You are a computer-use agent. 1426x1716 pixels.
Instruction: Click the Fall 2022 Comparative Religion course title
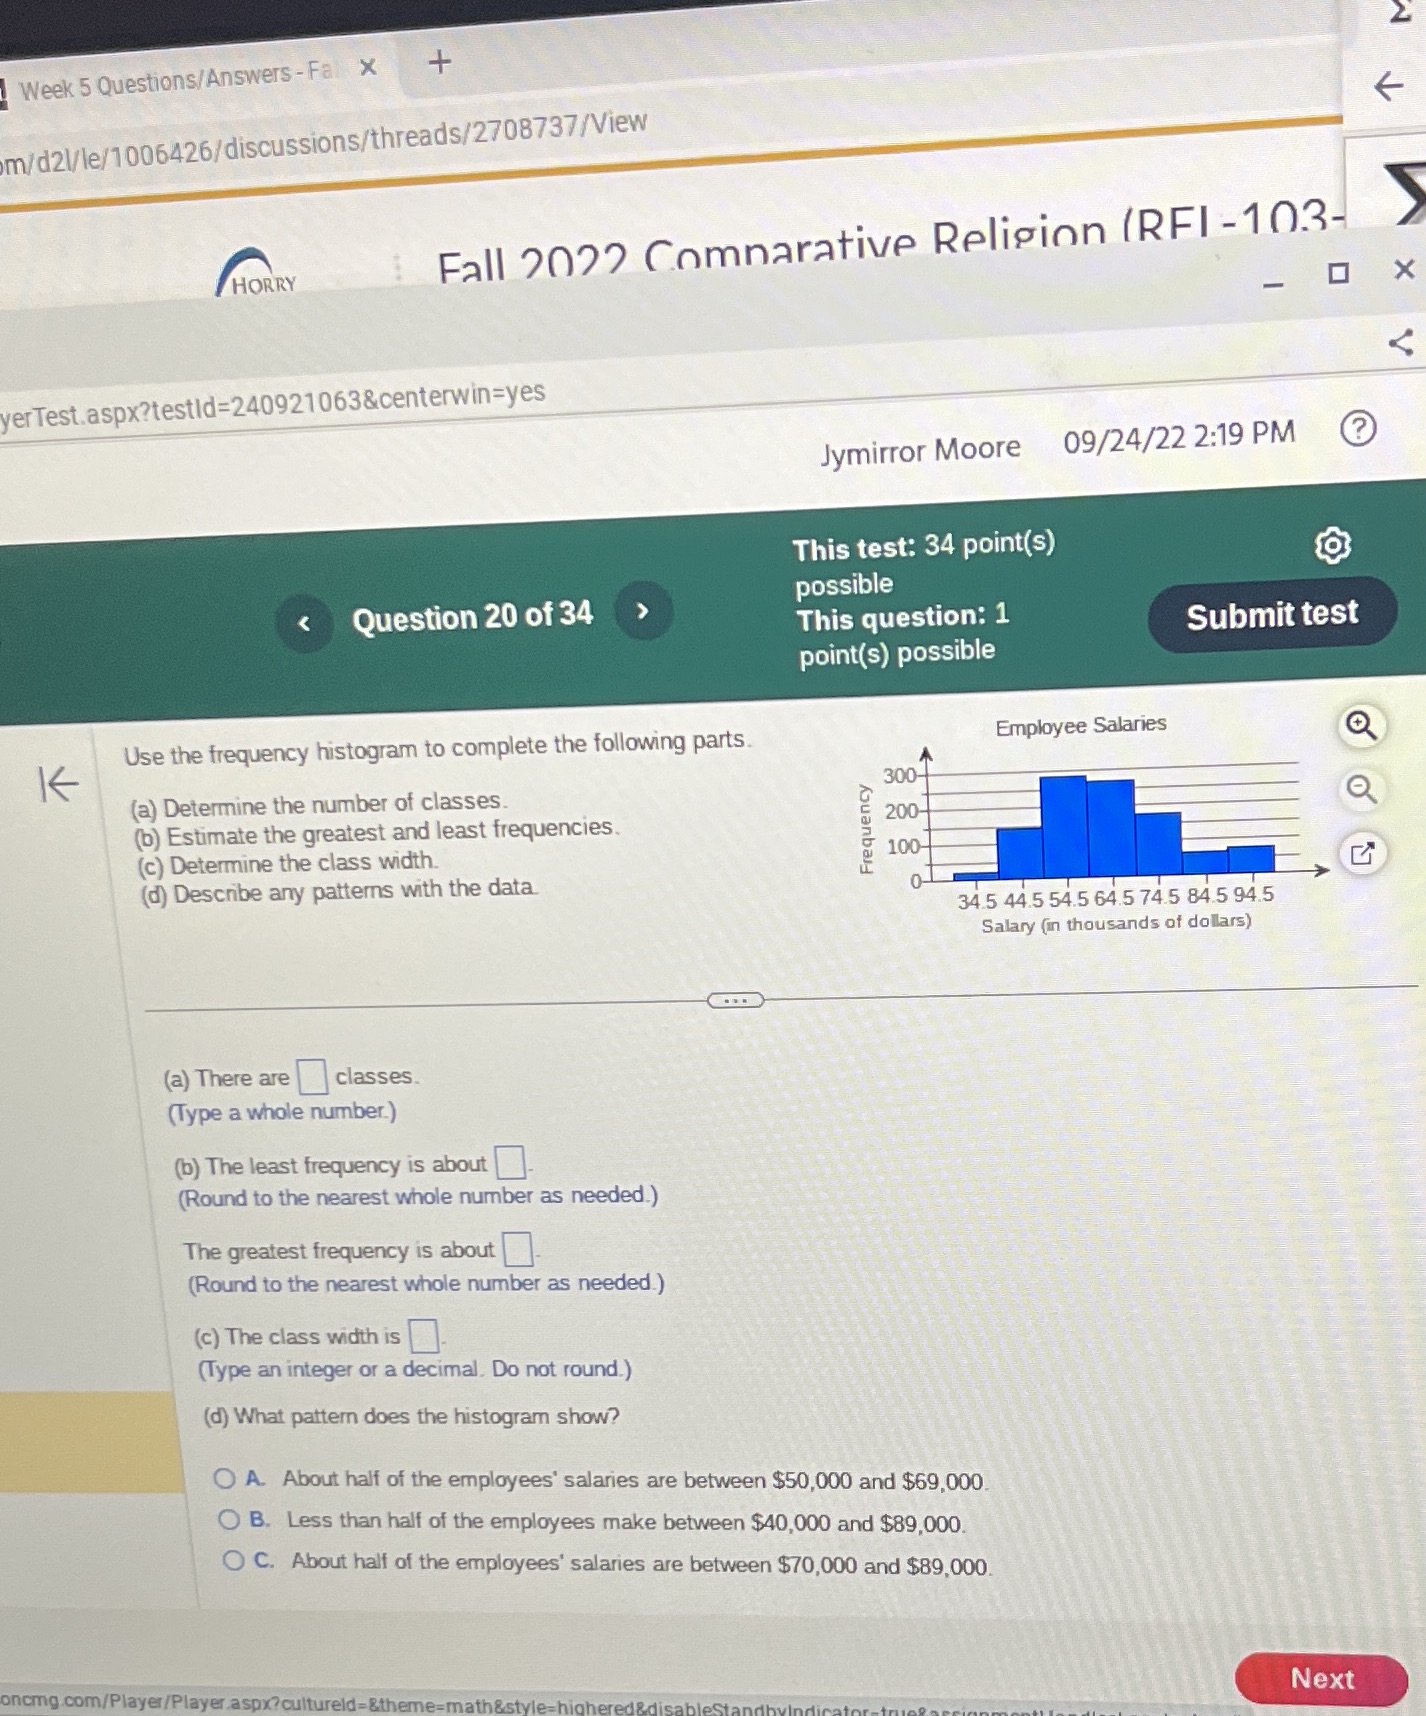coord(892,245)
